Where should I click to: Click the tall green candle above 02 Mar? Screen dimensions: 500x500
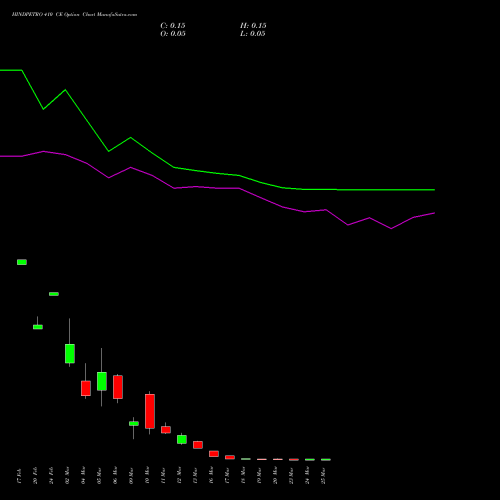pos(70,353)
